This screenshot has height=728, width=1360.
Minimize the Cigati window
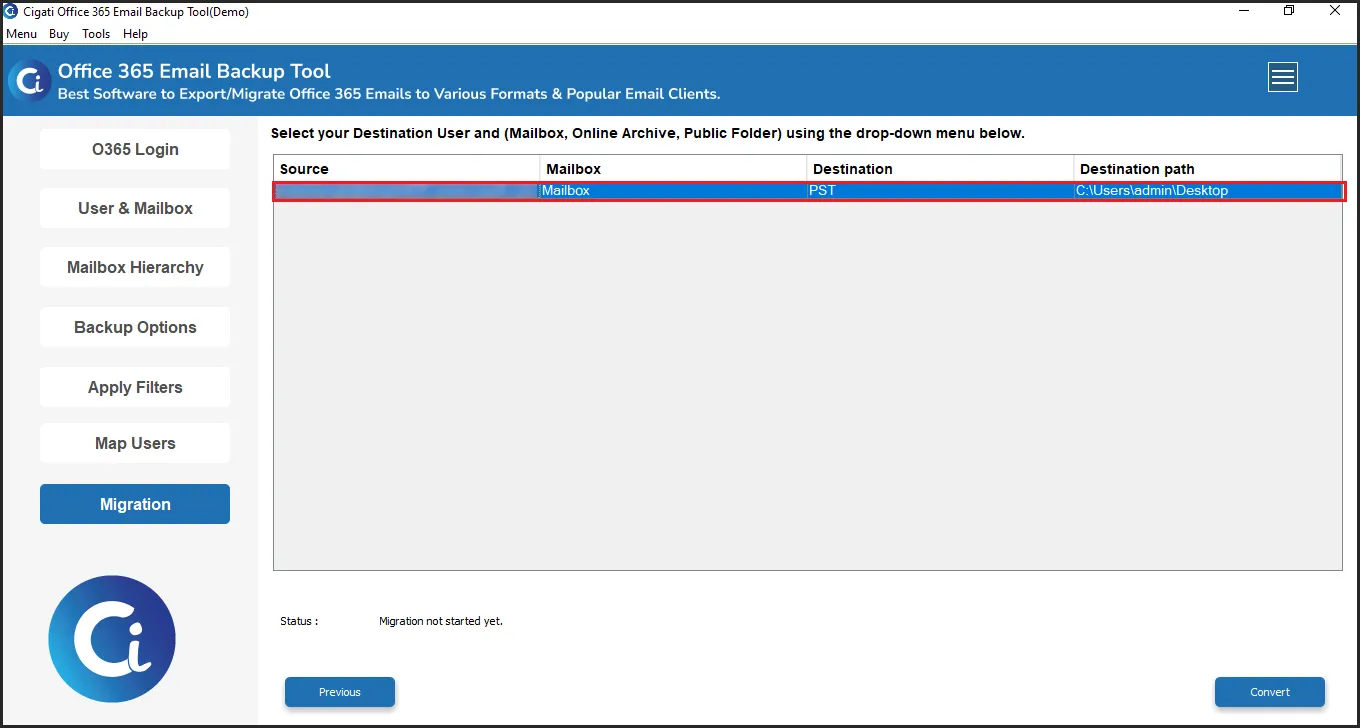(x=1243, y=11)
